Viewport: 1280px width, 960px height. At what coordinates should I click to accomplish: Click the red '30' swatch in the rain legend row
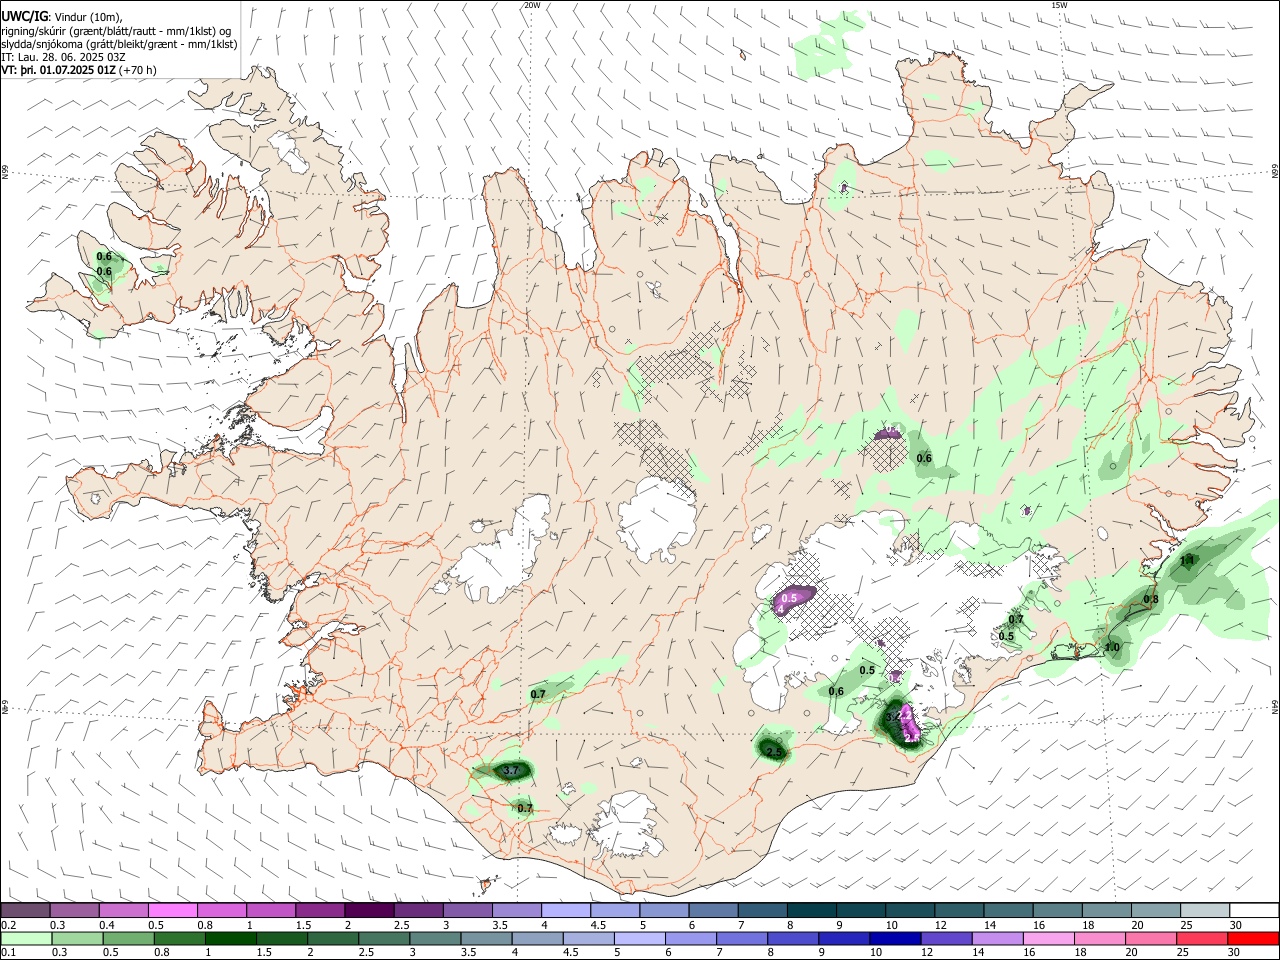coord(1254,938)
